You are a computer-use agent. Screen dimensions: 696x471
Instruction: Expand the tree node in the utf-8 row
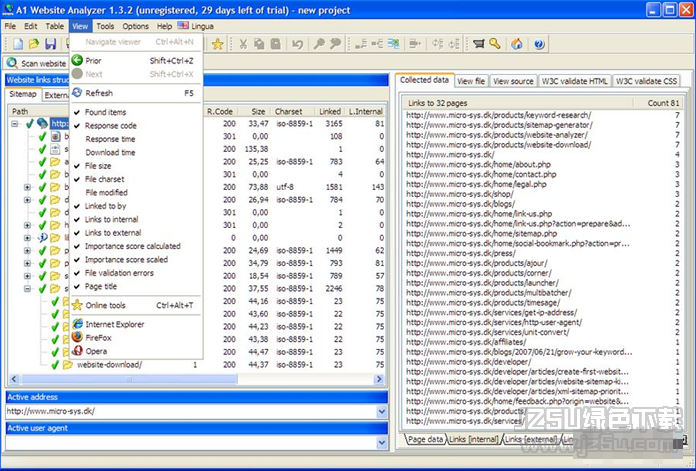pyautogui.click(x=28, y=187)
